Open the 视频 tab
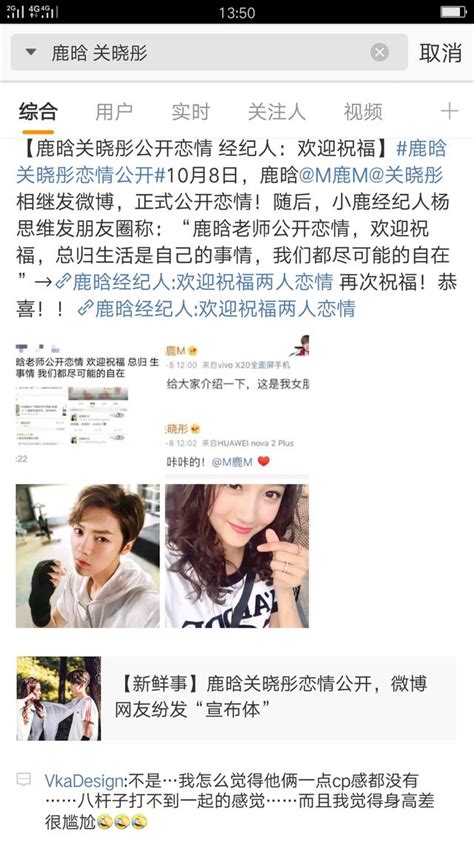Image resolution: width=474 pixels, height=842 pixels. (363, 112)
